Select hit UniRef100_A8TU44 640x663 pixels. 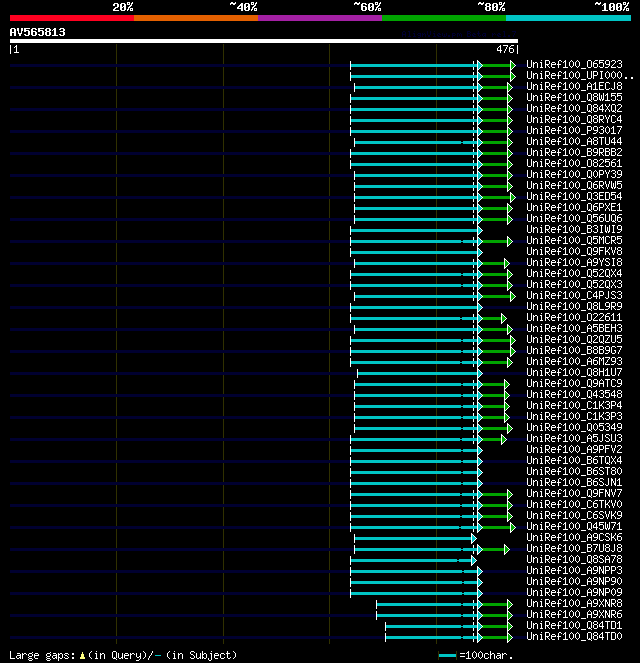click(574, 141)
